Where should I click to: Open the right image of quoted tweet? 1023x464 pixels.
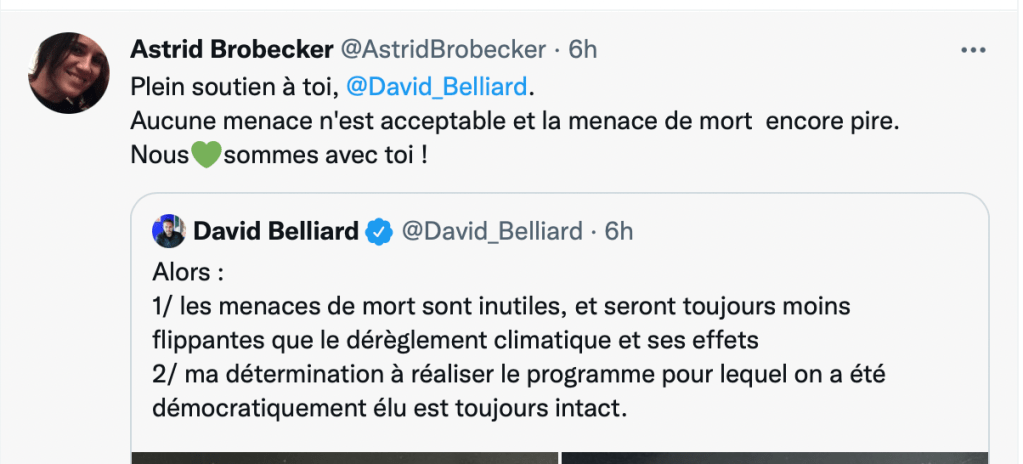click(775, 457)
